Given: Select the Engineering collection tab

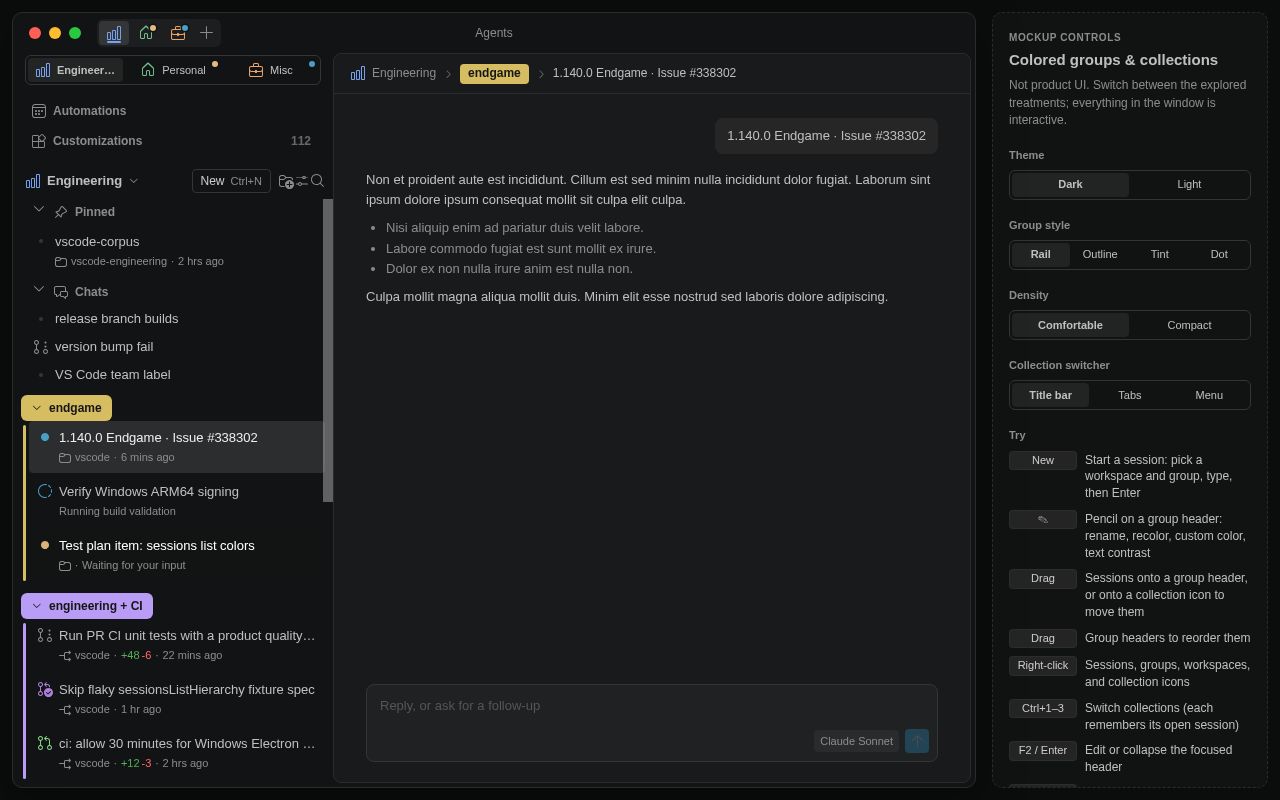Looking at the screenshot, I should click(x=76, y=70).
